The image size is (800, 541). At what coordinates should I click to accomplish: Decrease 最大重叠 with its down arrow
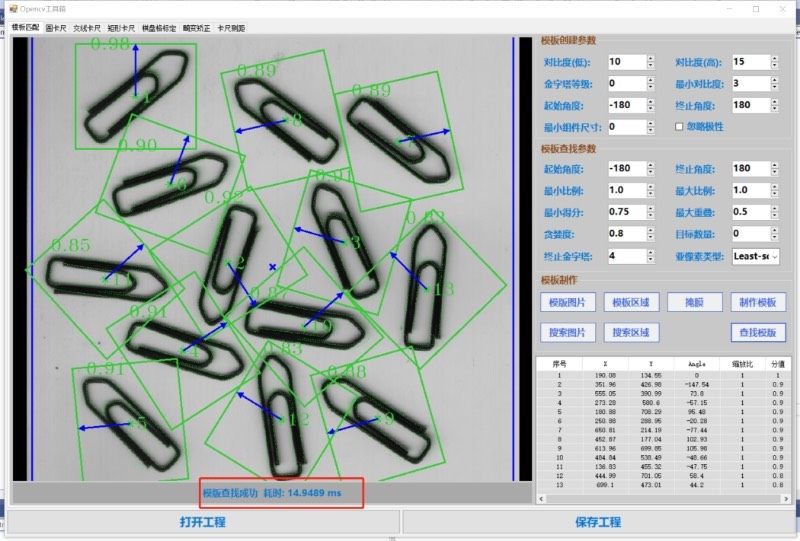click(x=774, y=216)
